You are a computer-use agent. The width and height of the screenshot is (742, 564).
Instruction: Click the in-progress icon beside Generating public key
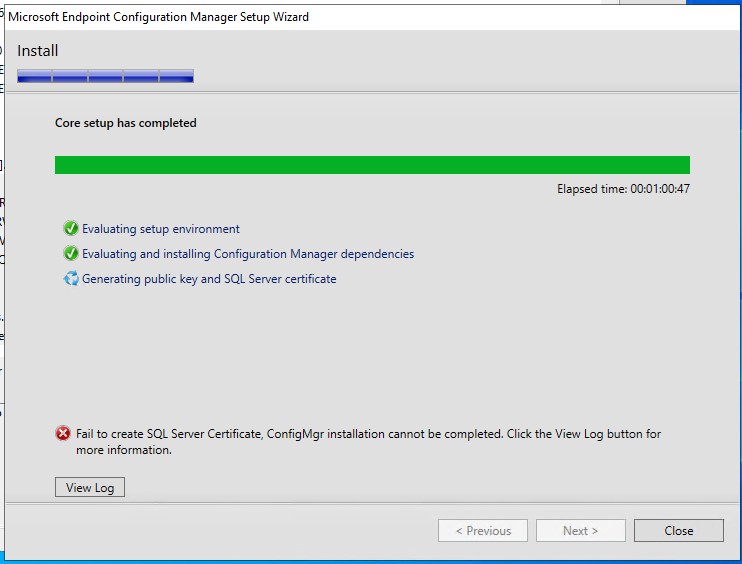[x=71, y=278]
